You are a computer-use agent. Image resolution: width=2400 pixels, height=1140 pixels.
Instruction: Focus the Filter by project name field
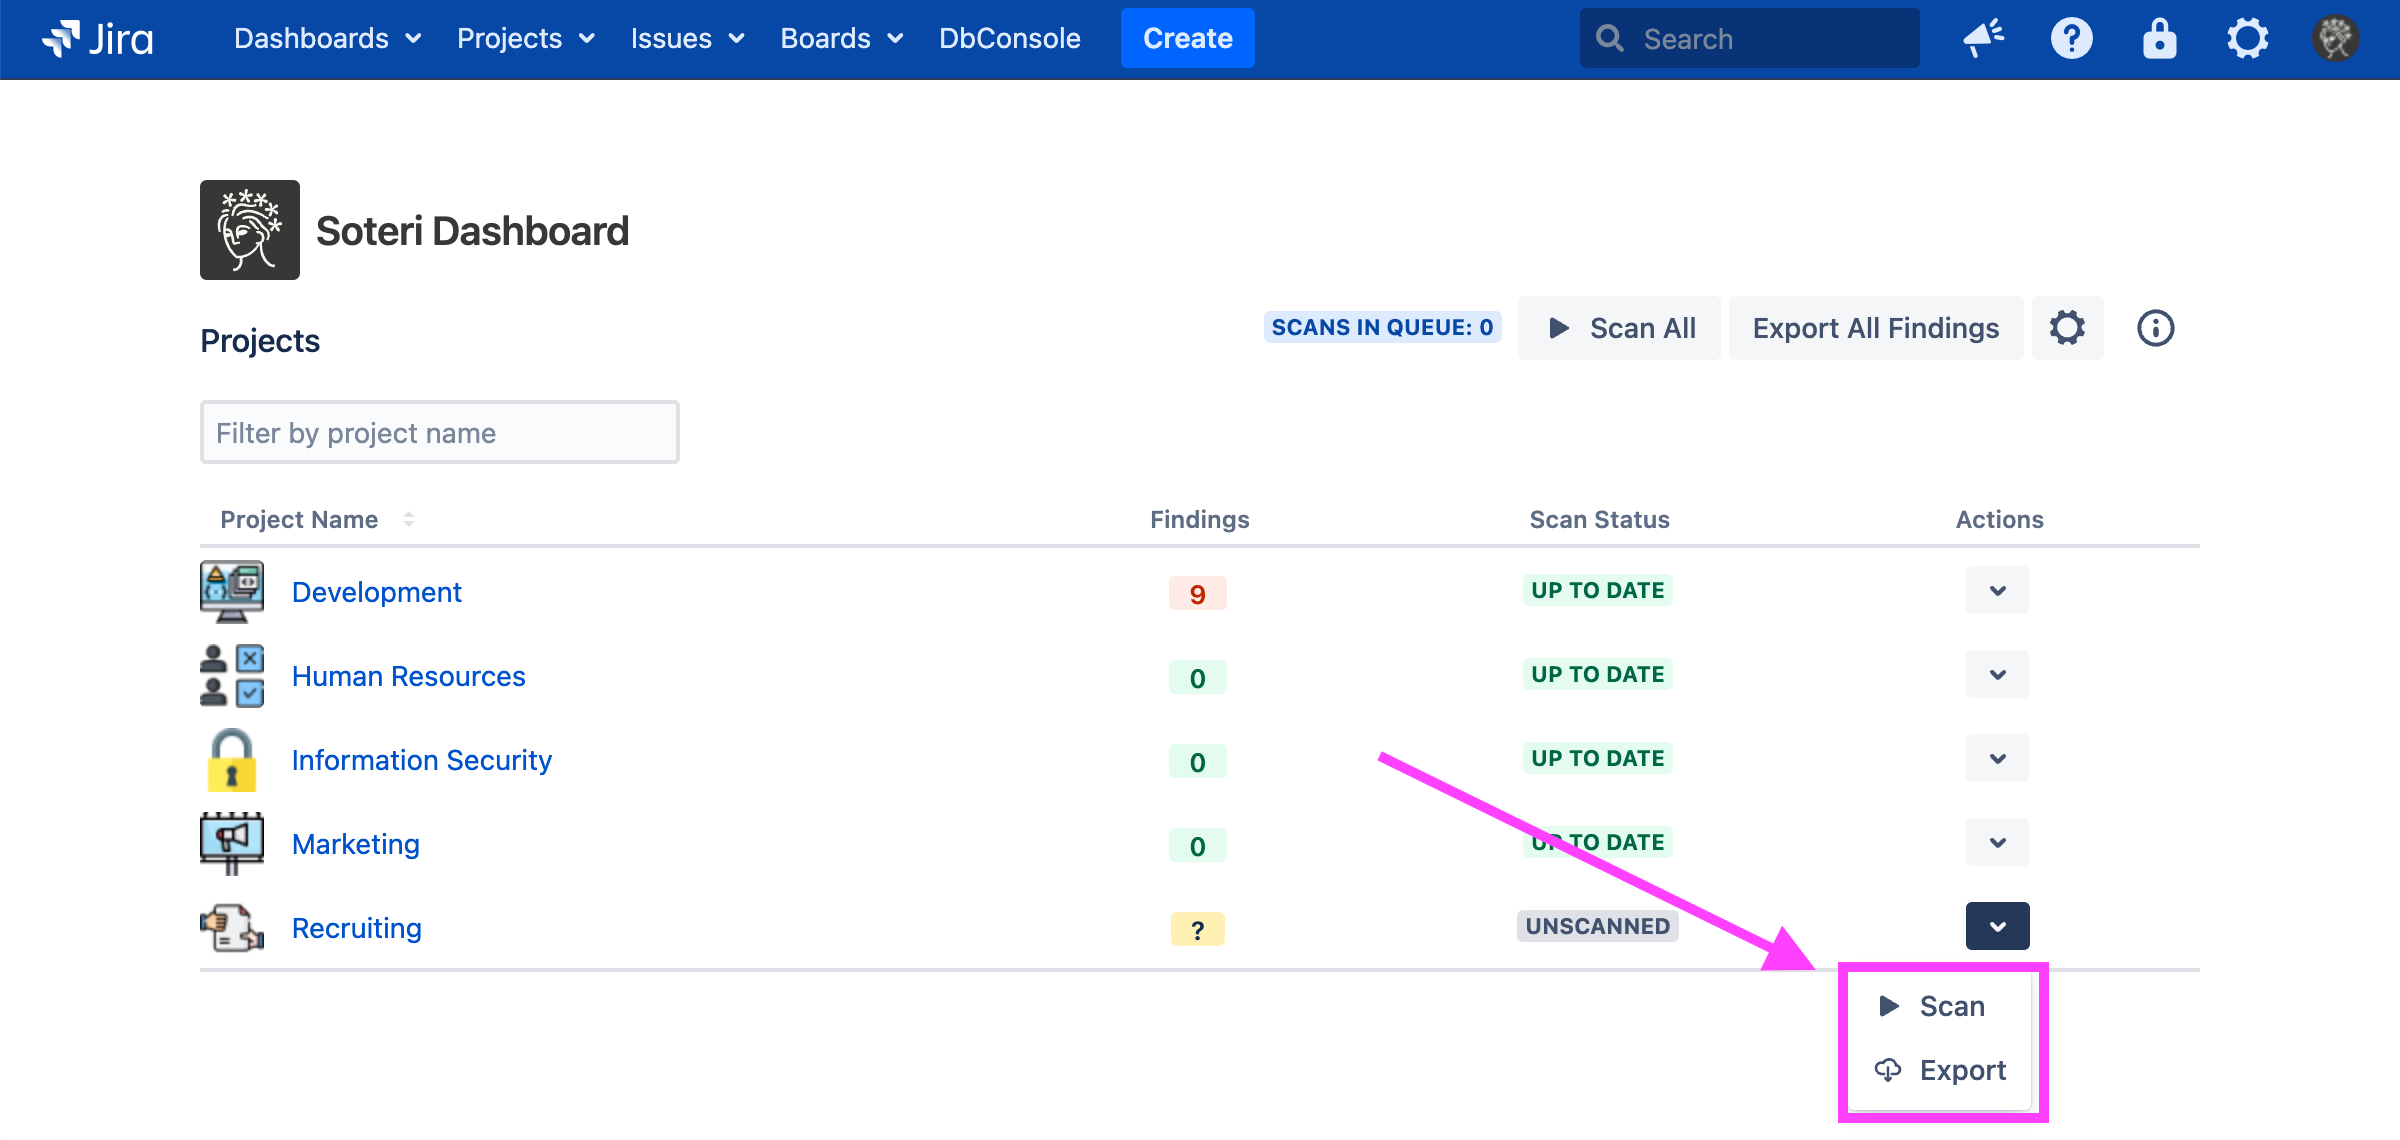click(x=439, y=433)
